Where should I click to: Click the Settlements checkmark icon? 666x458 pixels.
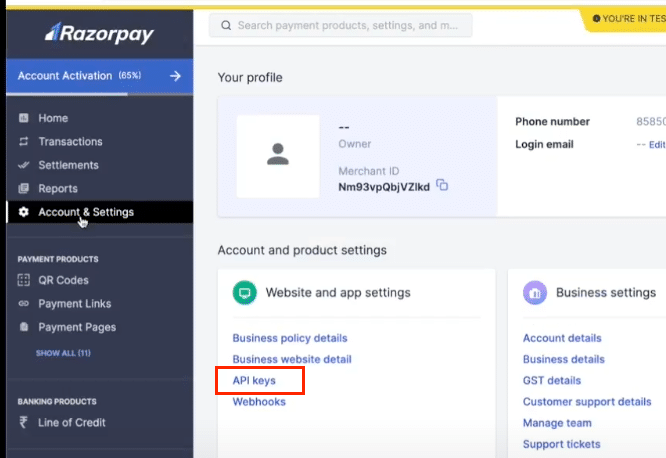24,165
